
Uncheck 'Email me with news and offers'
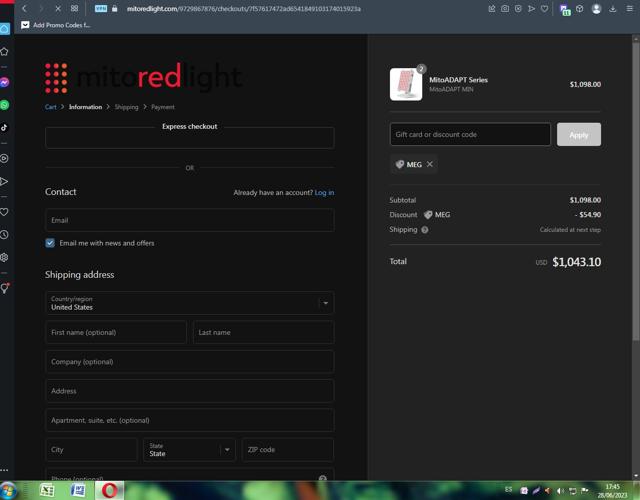coord(50,243)
